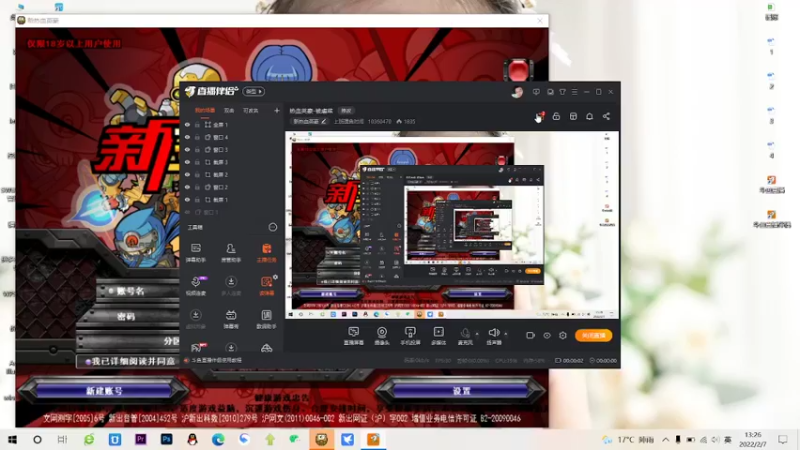Open the multimedia source button
The image size is (800, 450).
pos(438,336)
